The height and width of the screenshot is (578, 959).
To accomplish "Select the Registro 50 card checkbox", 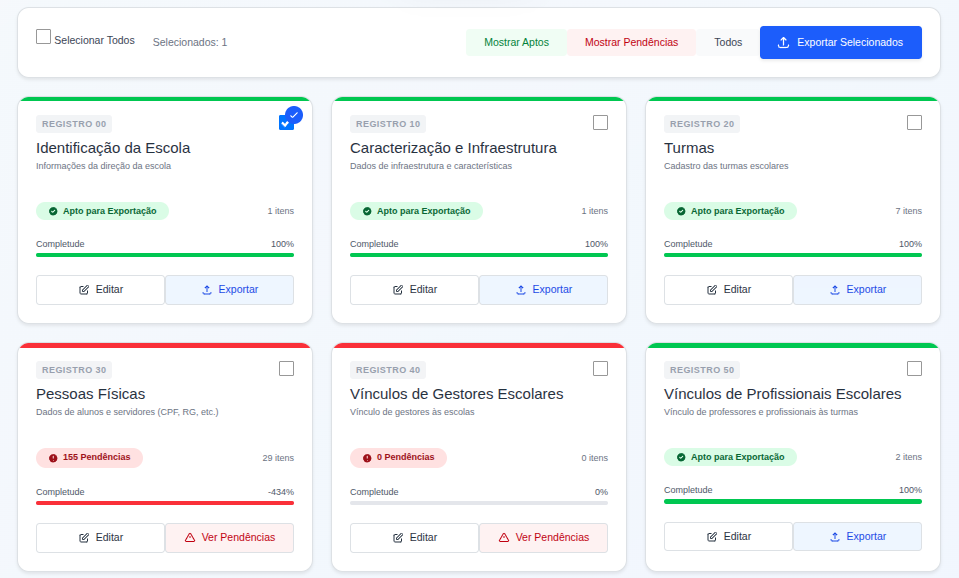I will click(914, 368).
